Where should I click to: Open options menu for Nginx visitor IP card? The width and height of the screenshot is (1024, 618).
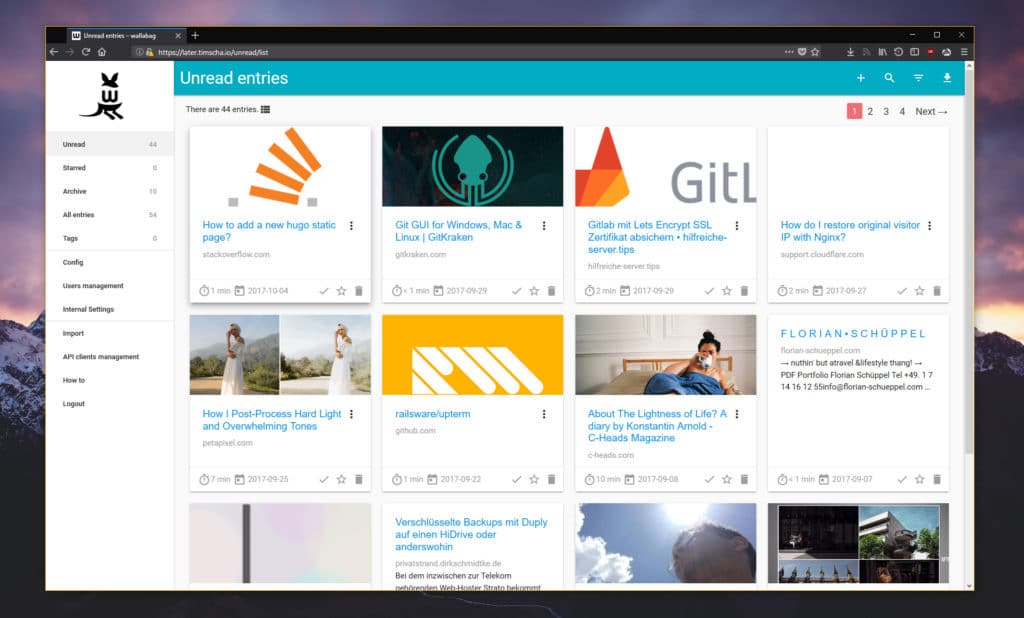coord(929,225)
